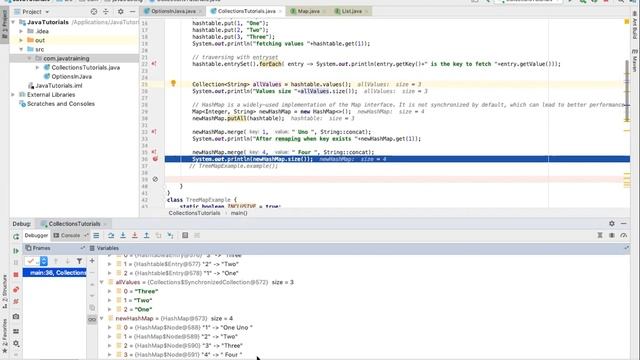Expand the .idea folder
The width and height of the screenshot is (640, 360).
tap(21, 31)
